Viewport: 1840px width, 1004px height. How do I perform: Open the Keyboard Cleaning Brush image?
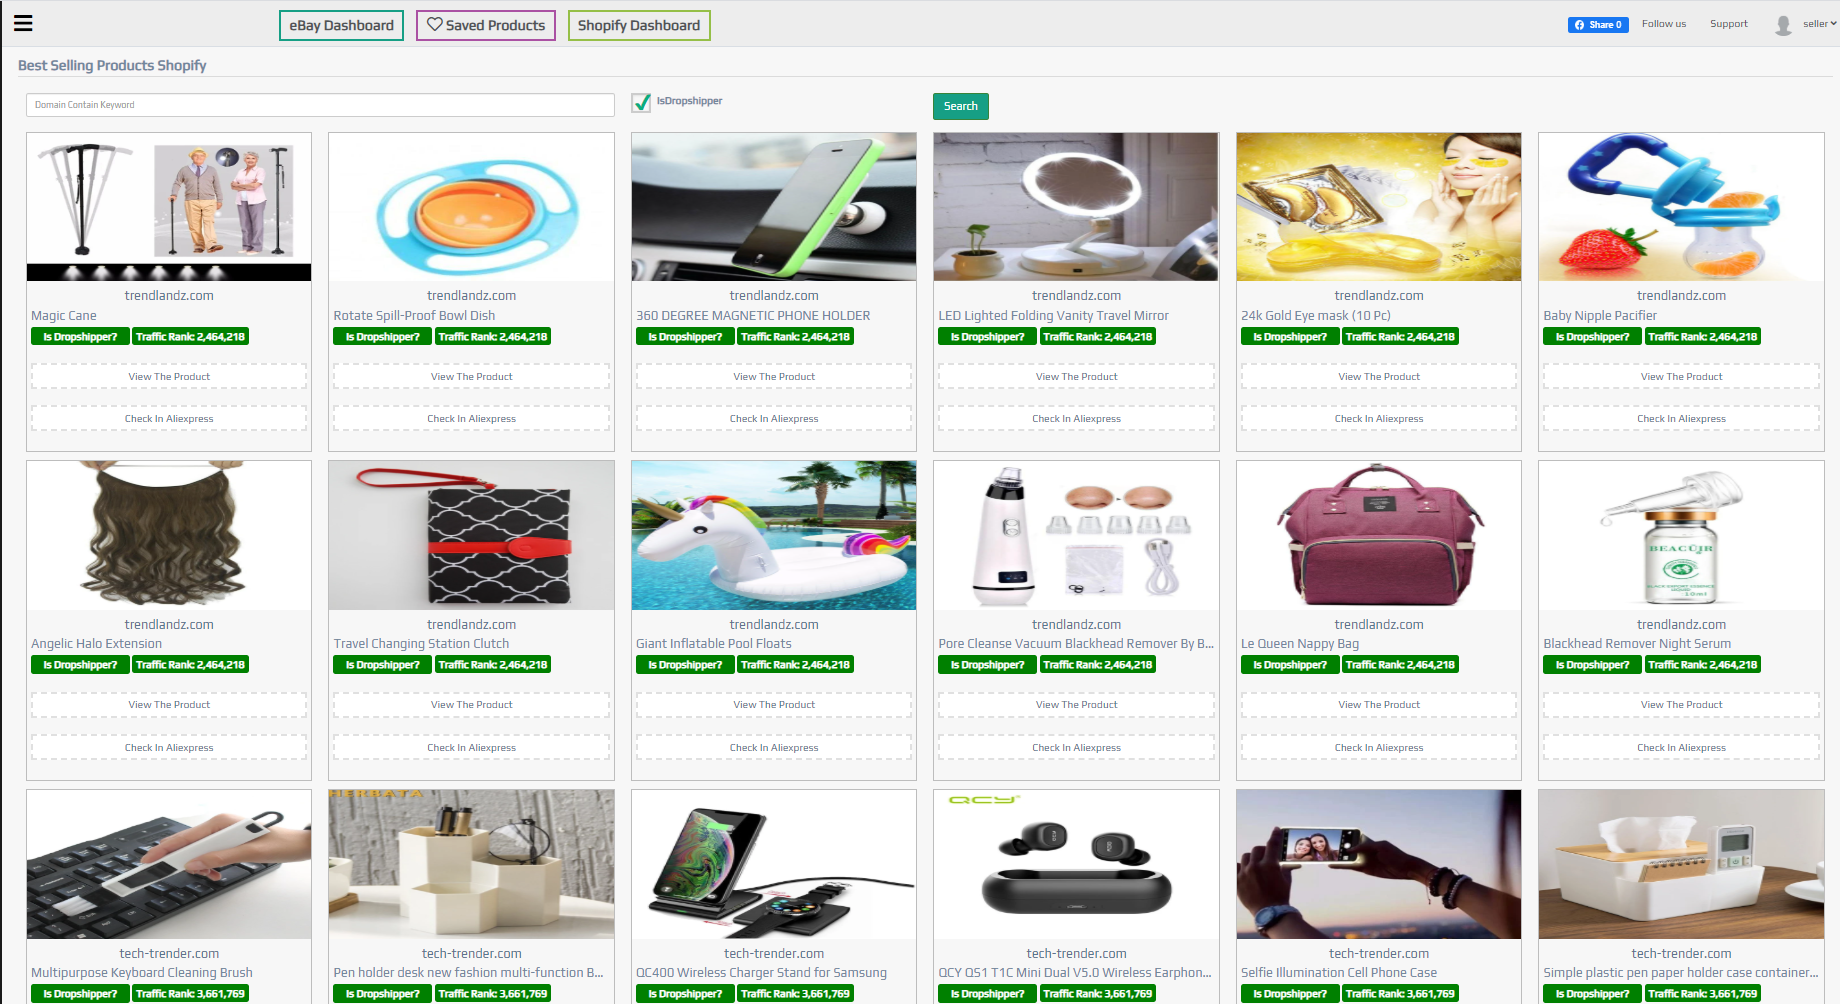(x=169, y=864)
